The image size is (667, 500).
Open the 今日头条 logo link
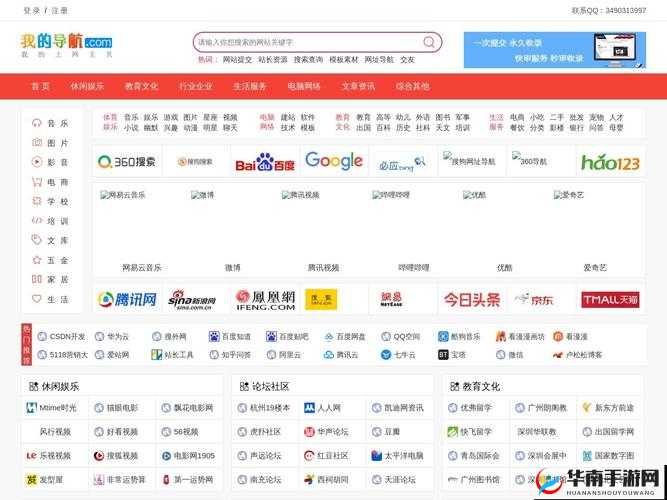point(472,300)
